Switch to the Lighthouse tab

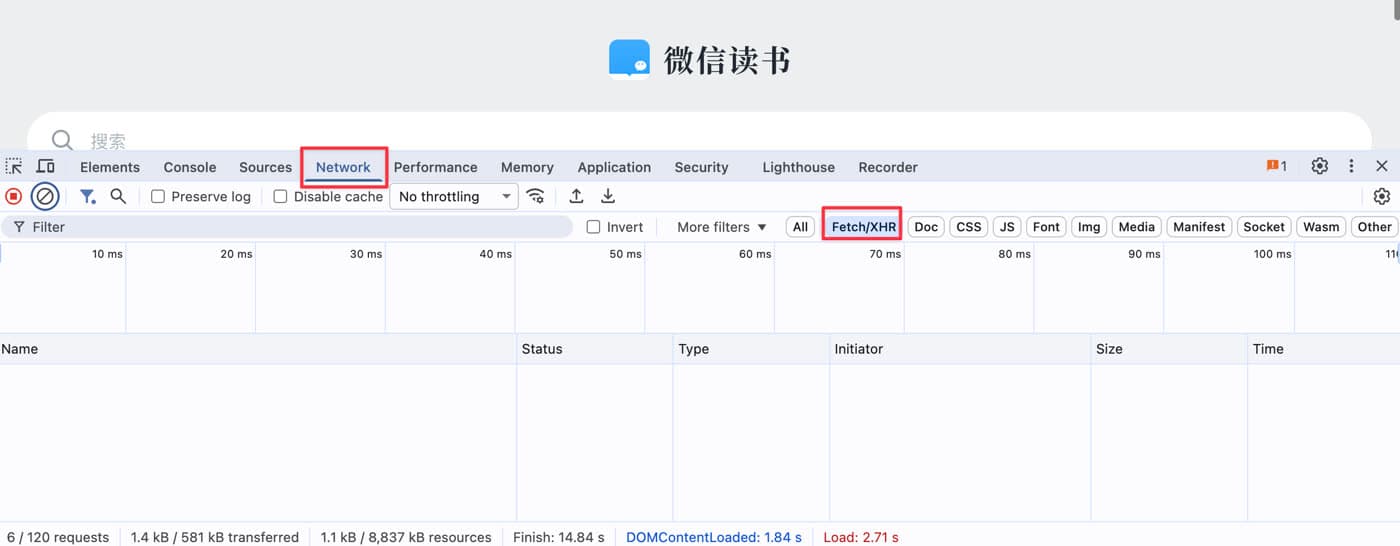[x=798, y=167]
